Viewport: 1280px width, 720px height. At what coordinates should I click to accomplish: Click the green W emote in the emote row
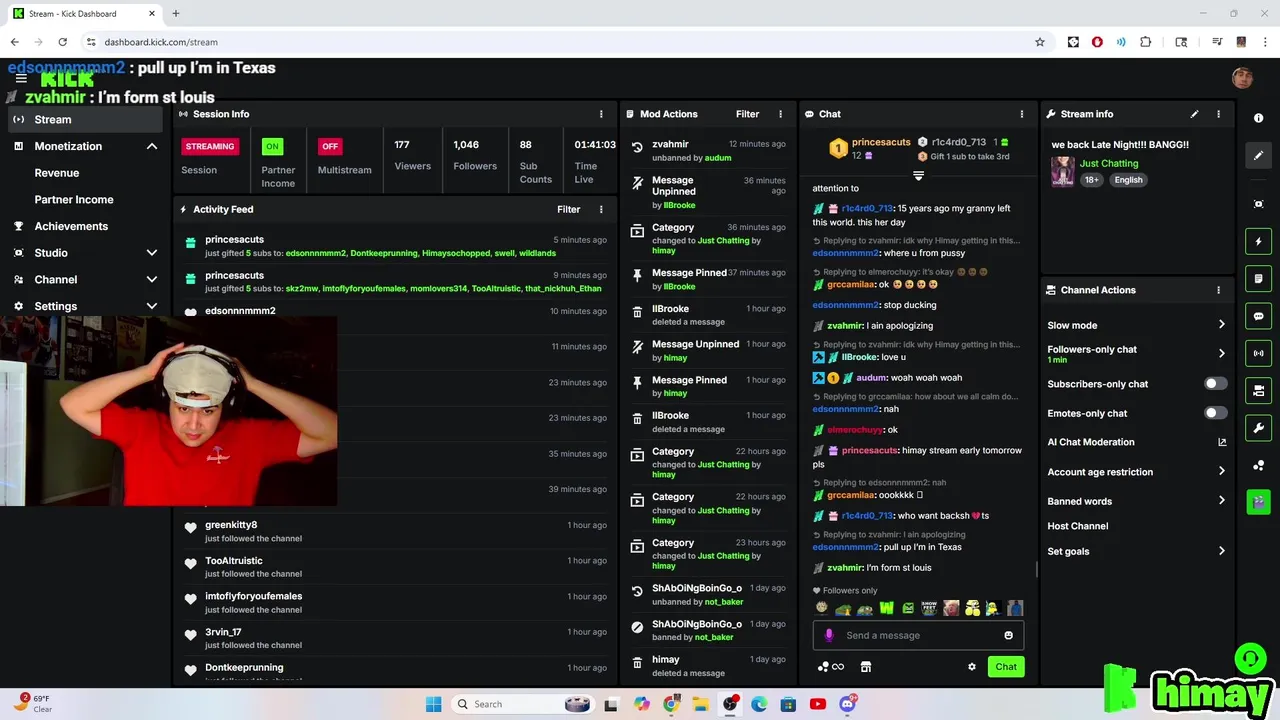coord(886,608)
